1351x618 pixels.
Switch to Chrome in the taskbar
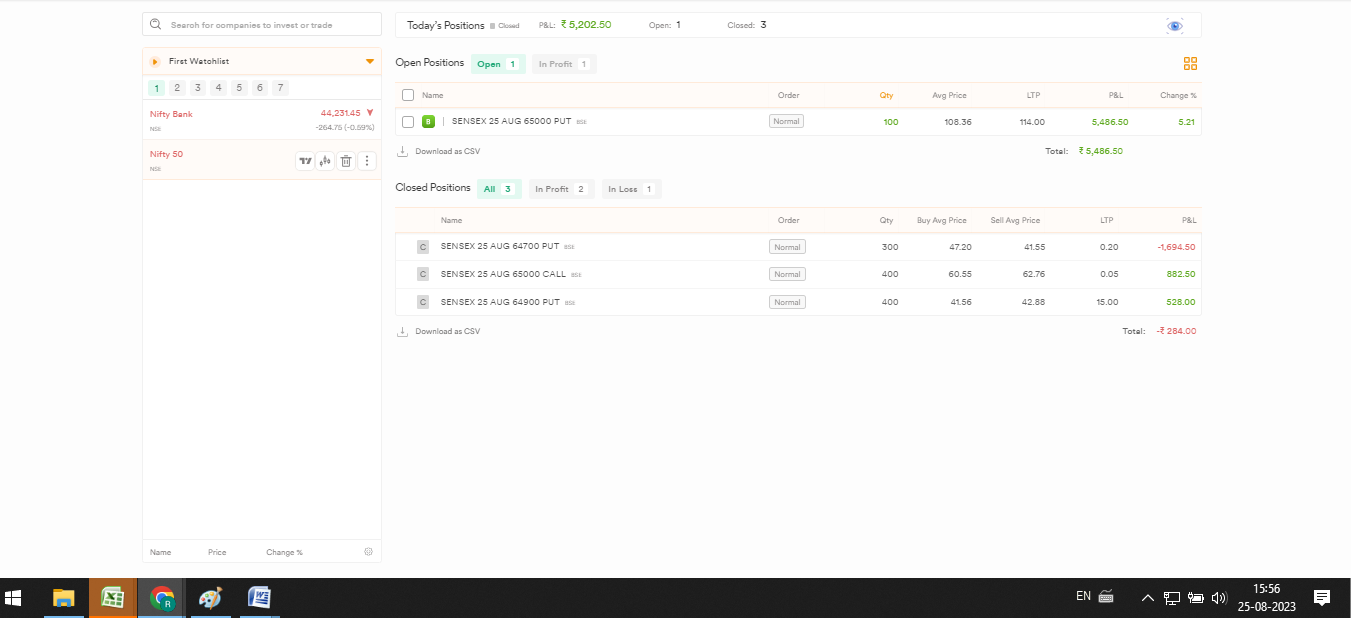click(x=161, y=598)
